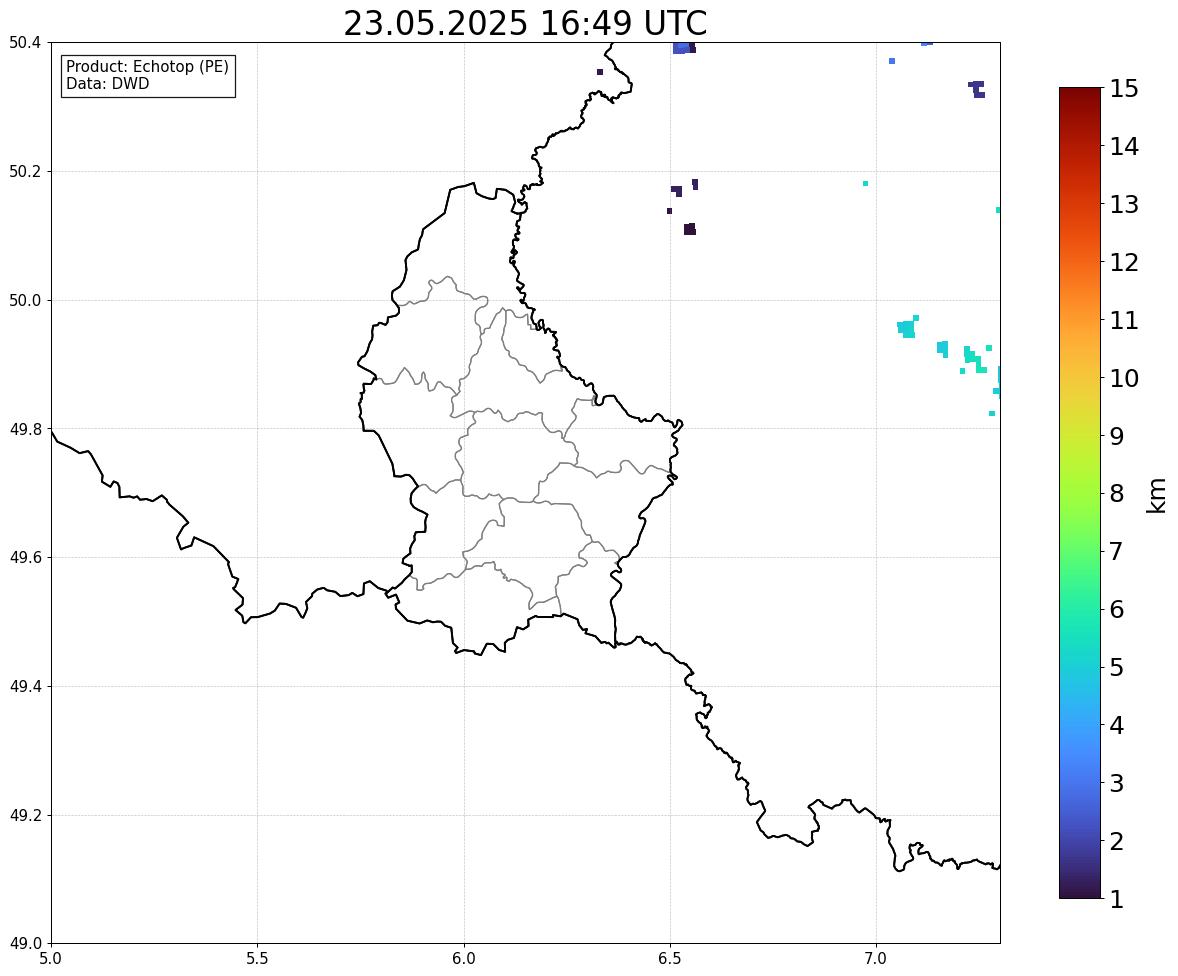Click the colorbar tick label "8"
The height and width of the screenshot is (976, 1178).
1116,494
